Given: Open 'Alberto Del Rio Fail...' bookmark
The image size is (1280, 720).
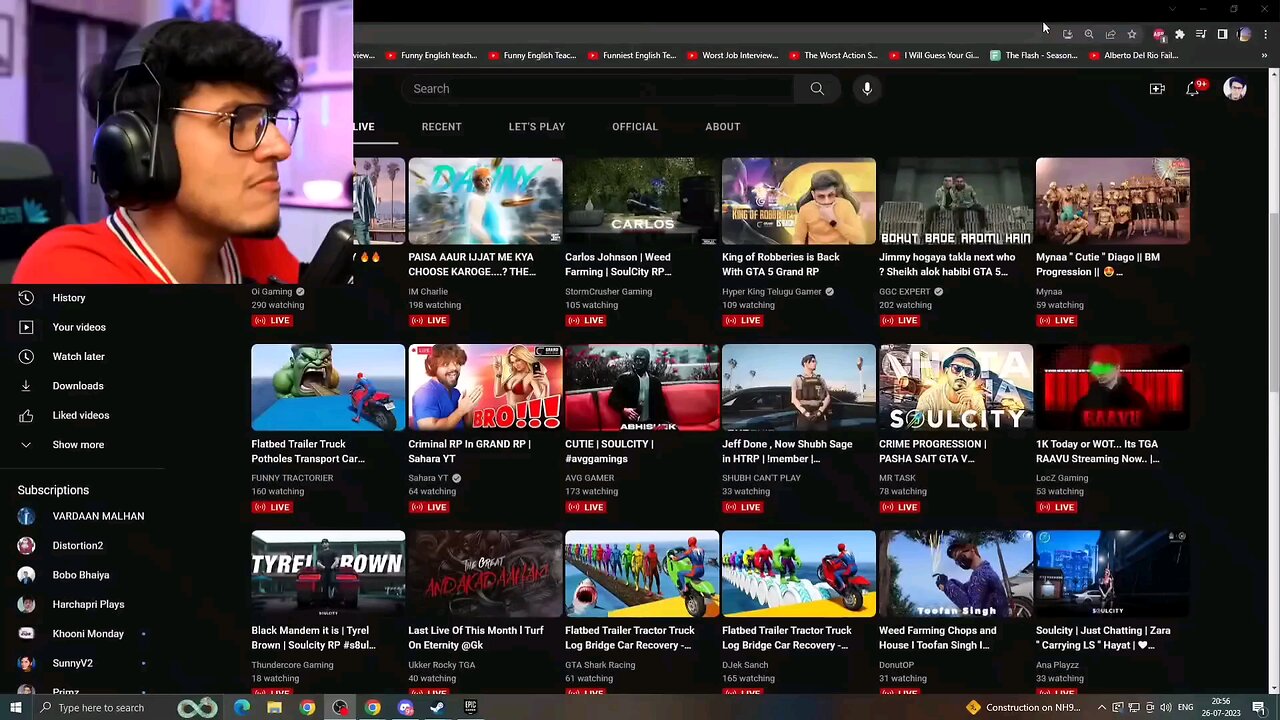Looking at the screenshot, I should click(x=1134, y=56).
